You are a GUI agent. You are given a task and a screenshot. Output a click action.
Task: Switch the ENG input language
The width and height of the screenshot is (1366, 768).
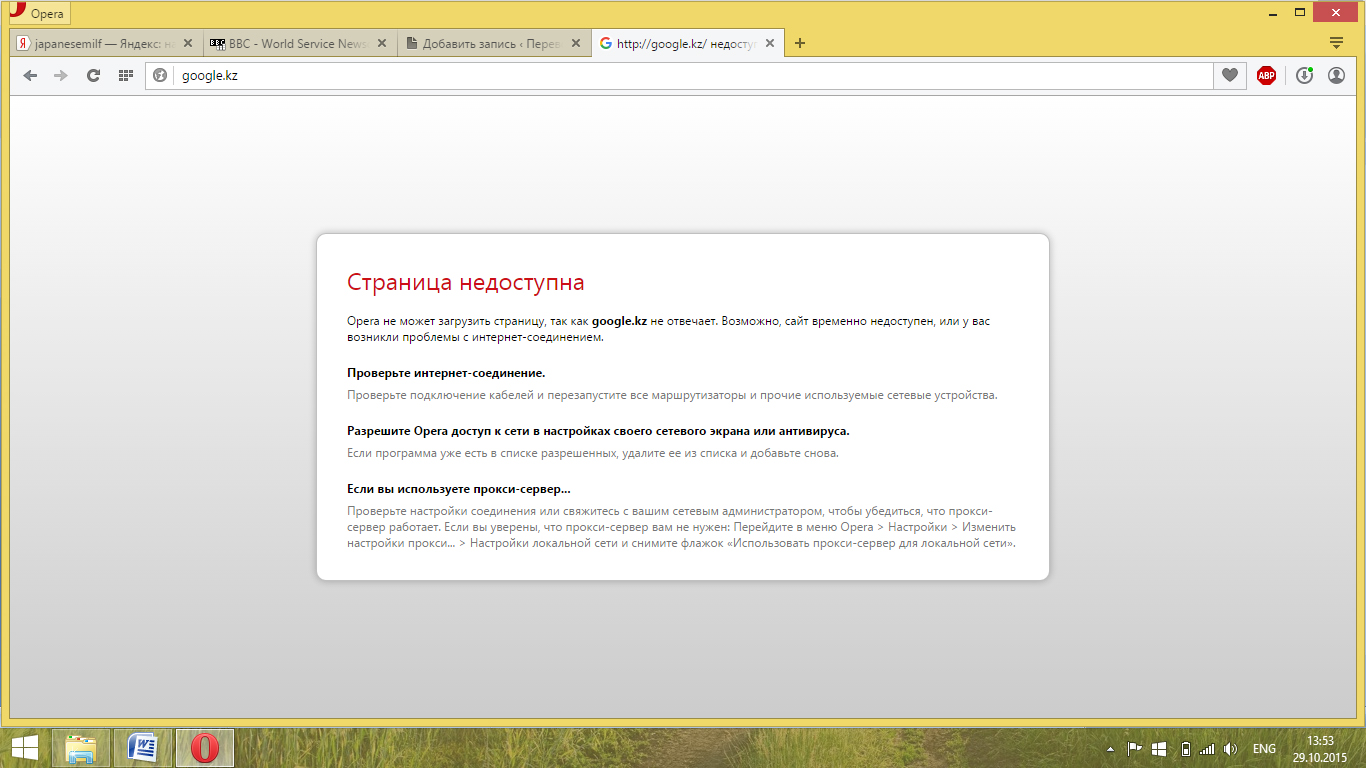tap(1264, 749)
